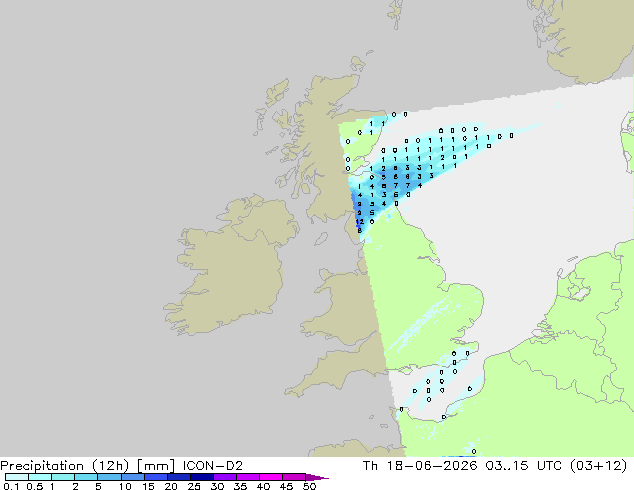The image size is (634, 490).
Task: Click the '03..15 UTC' time range text
Action: 524,466
